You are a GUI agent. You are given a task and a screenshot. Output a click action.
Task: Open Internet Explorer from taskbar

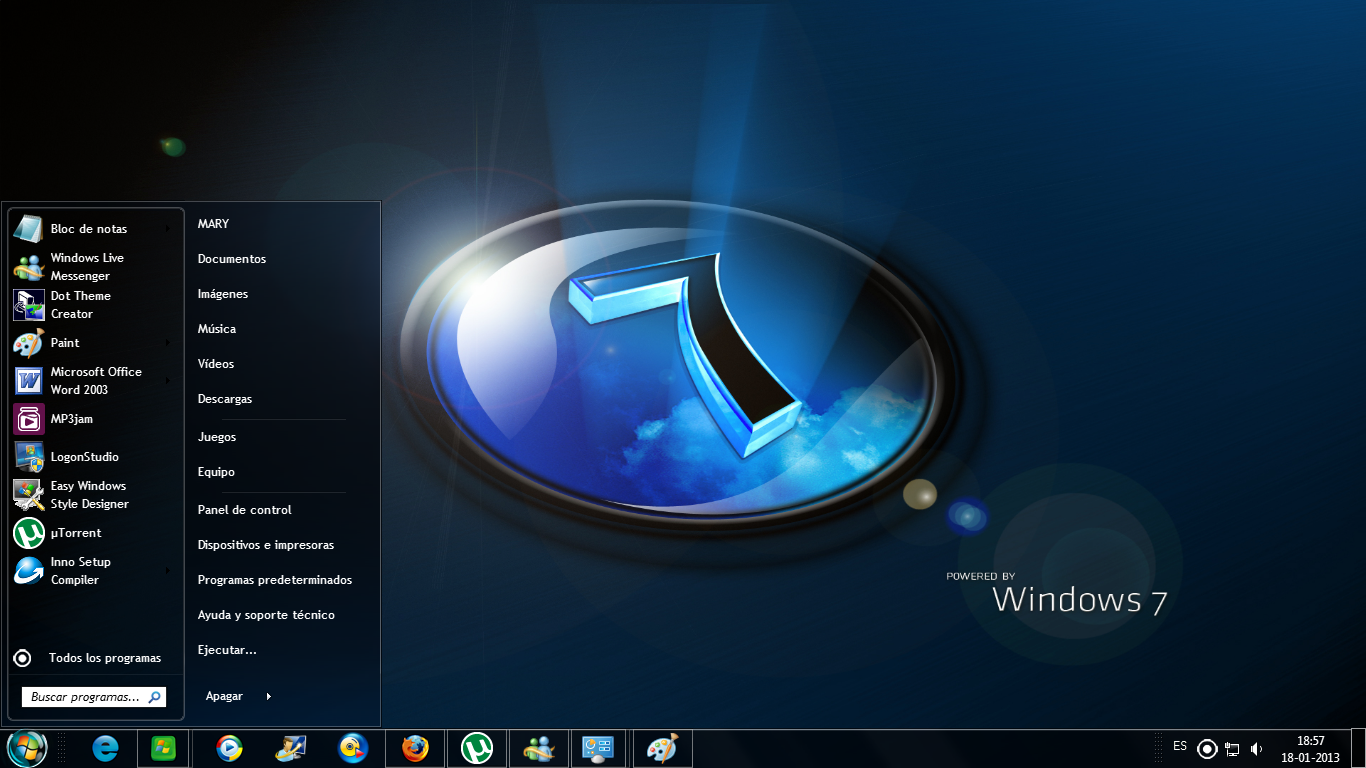pos(104,748)
